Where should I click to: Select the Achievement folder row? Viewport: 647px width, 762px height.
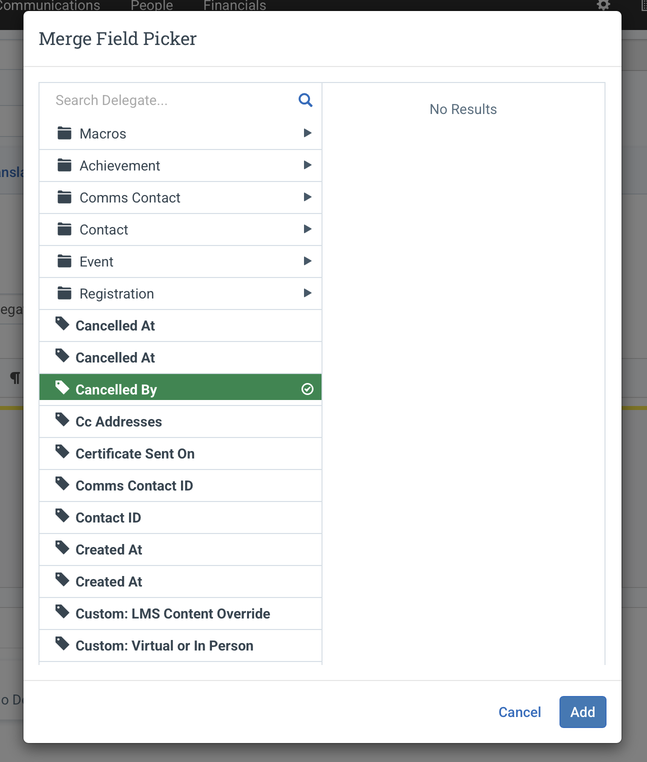click(180, 165)
